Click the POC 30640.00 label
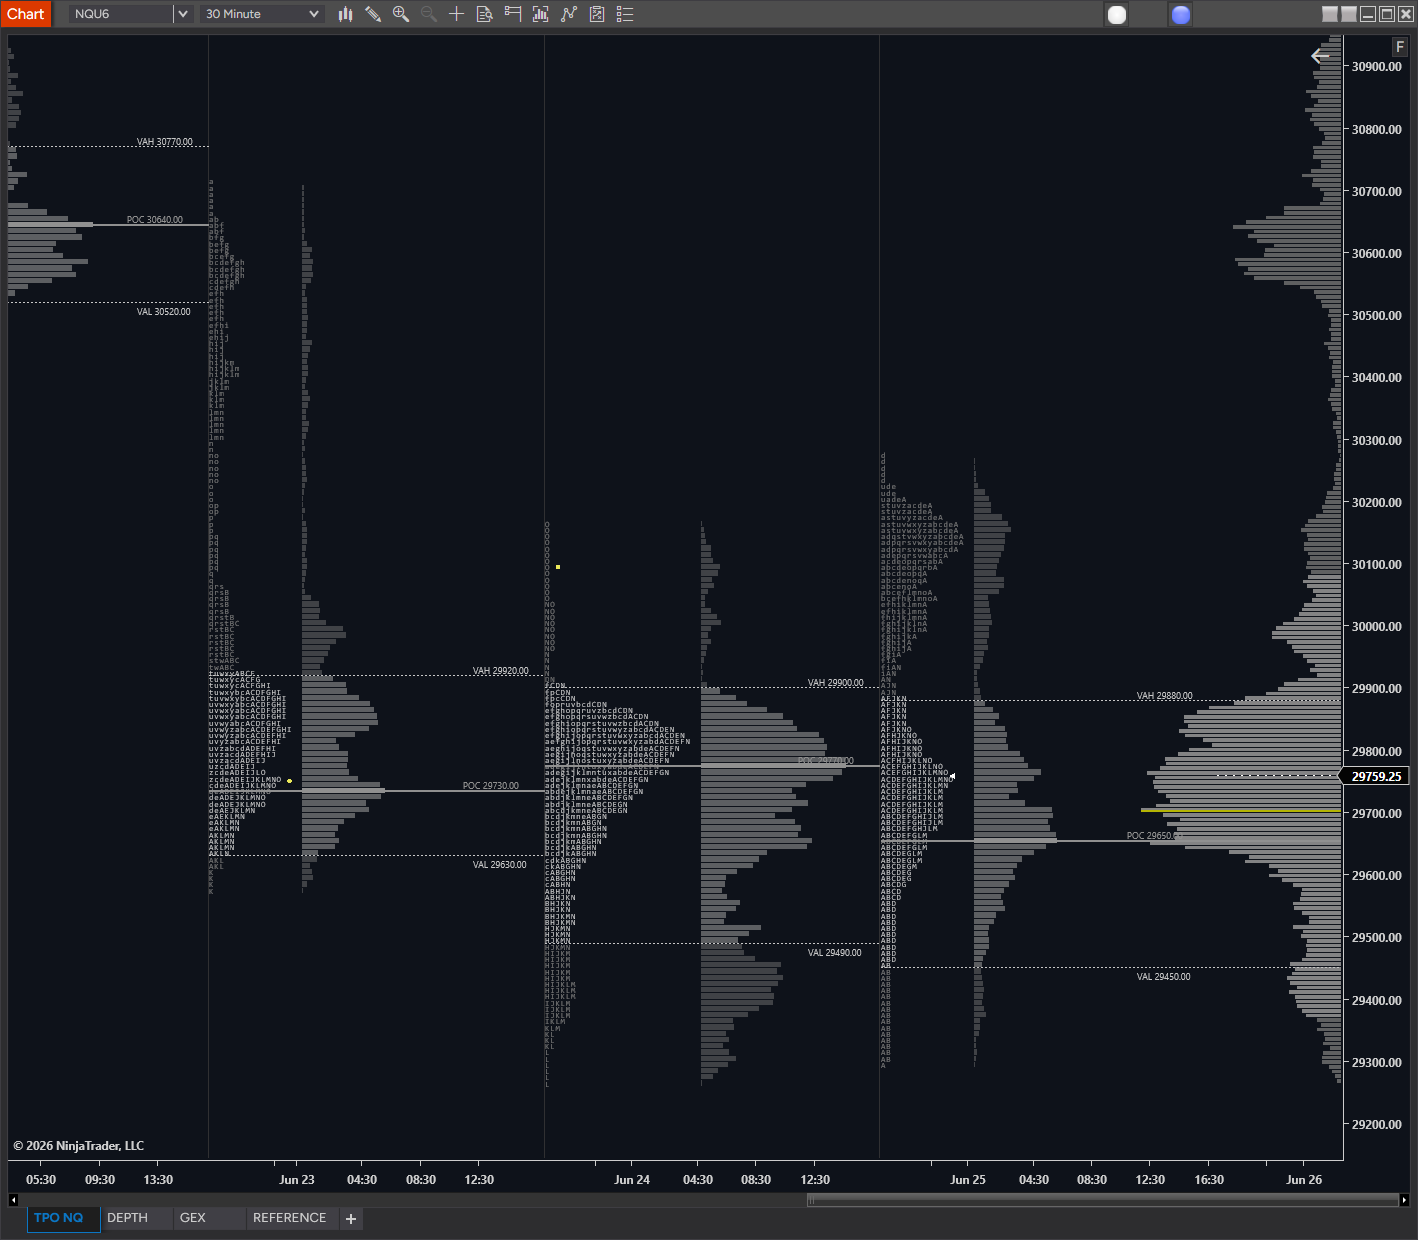Screen dimensions: 1418x1240 pos(155,220)
